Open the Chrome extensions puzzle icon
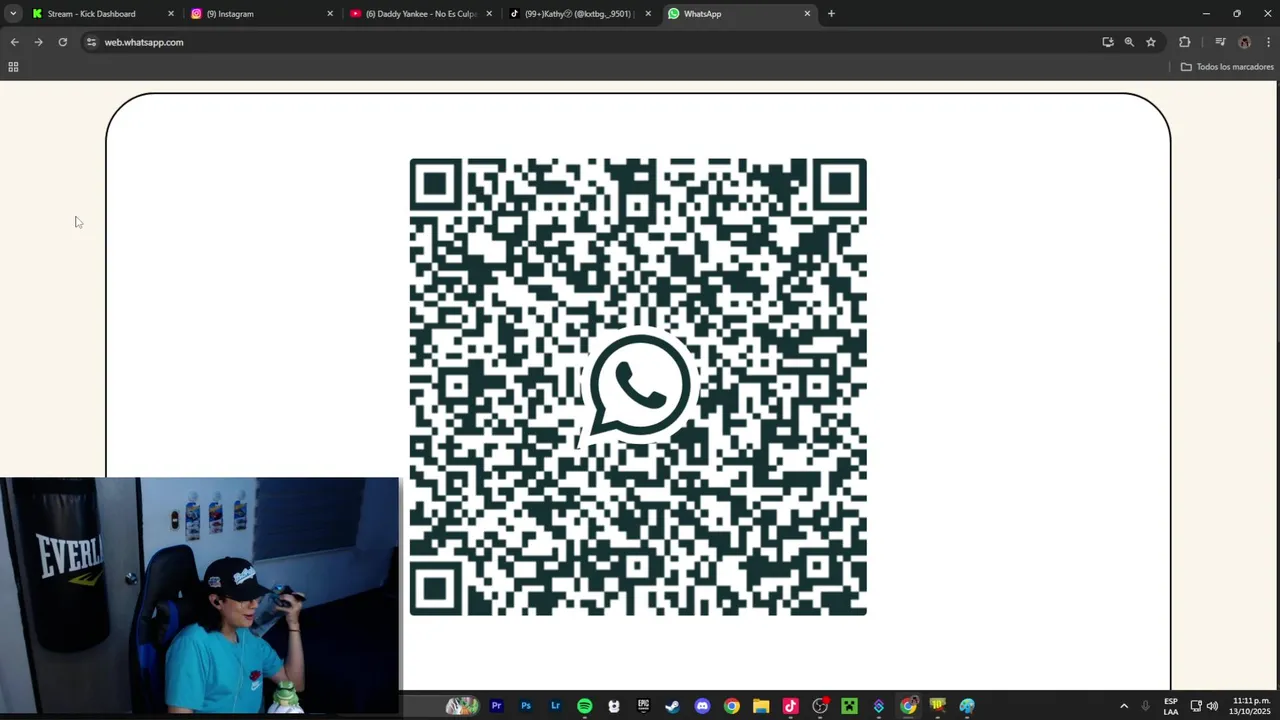 1185,42
